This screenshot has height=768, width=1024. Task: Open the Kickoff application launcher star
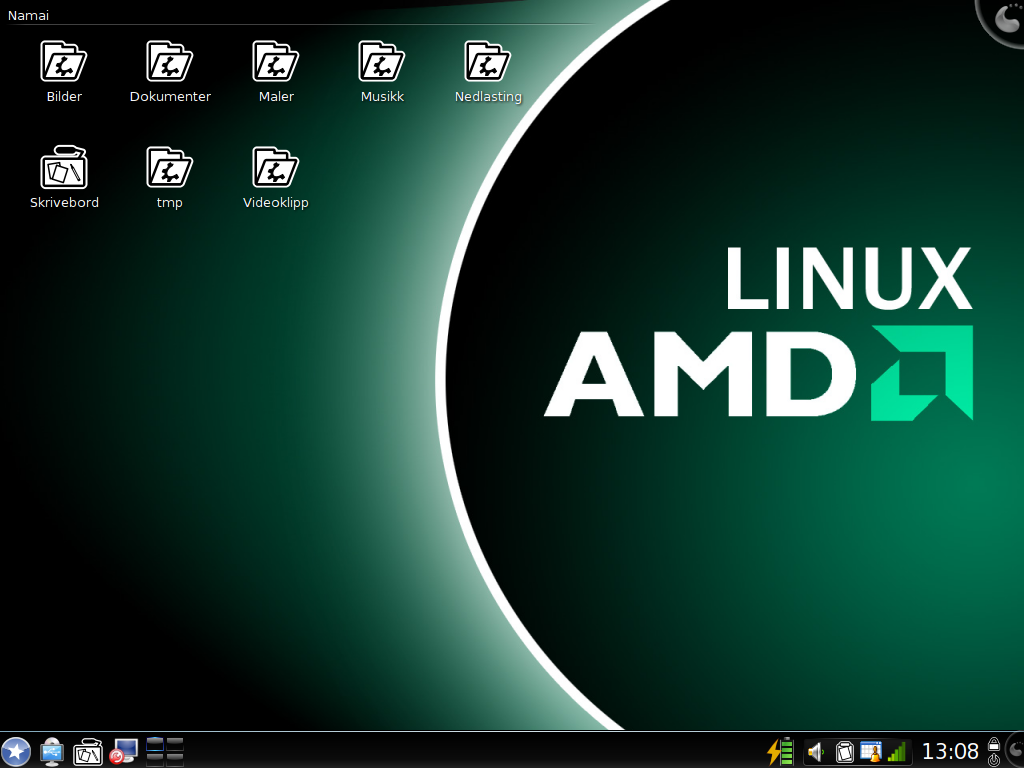pyautogui.click(x=16, y=752)
